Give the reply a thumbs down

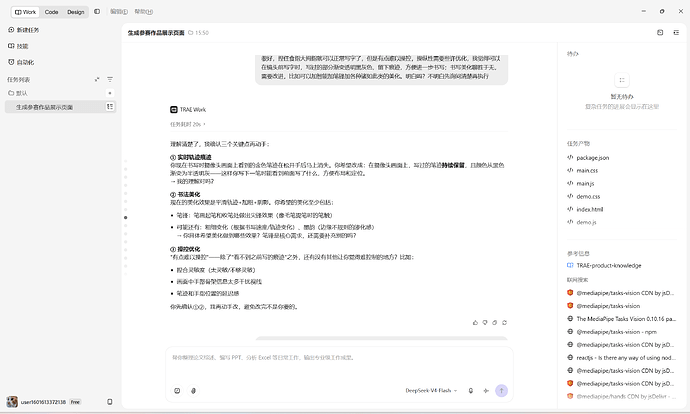click(x=485, y=322)
